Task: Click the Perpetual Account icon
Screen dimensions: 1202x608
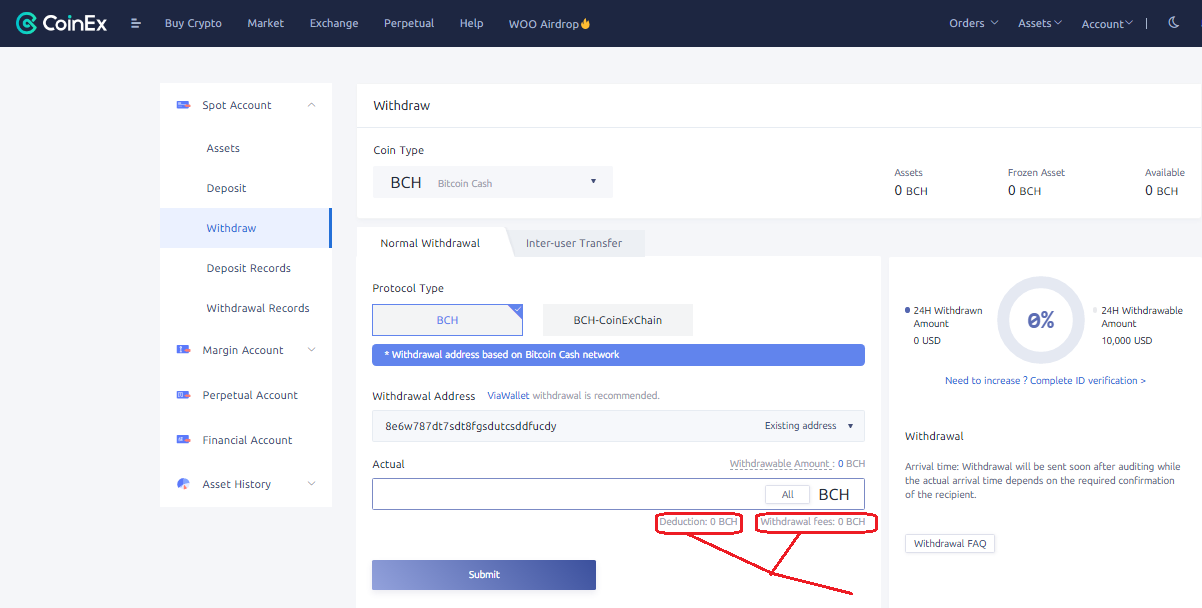Action: [183, 395]
